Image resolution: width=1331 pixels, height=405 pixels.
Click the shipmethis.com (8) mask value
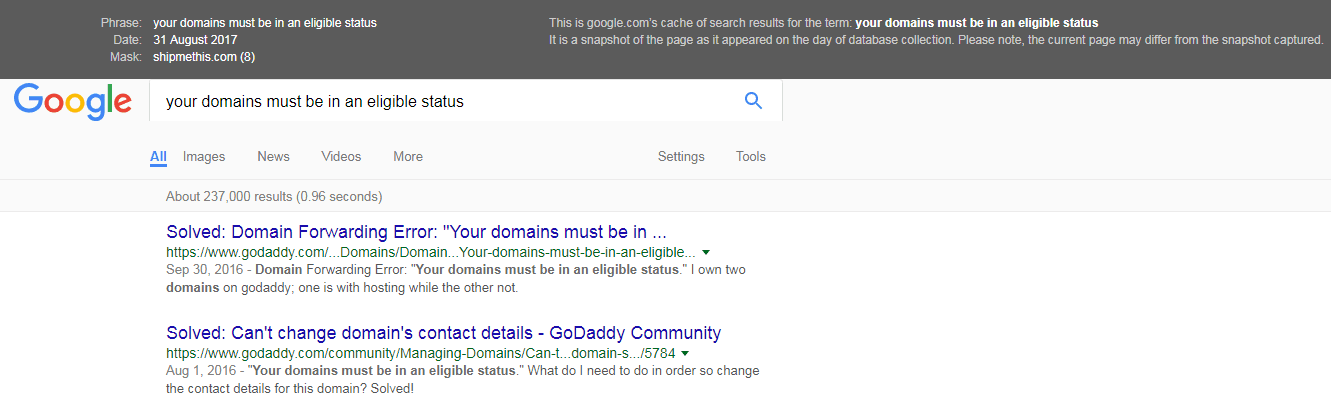click(x=204, y=57)
